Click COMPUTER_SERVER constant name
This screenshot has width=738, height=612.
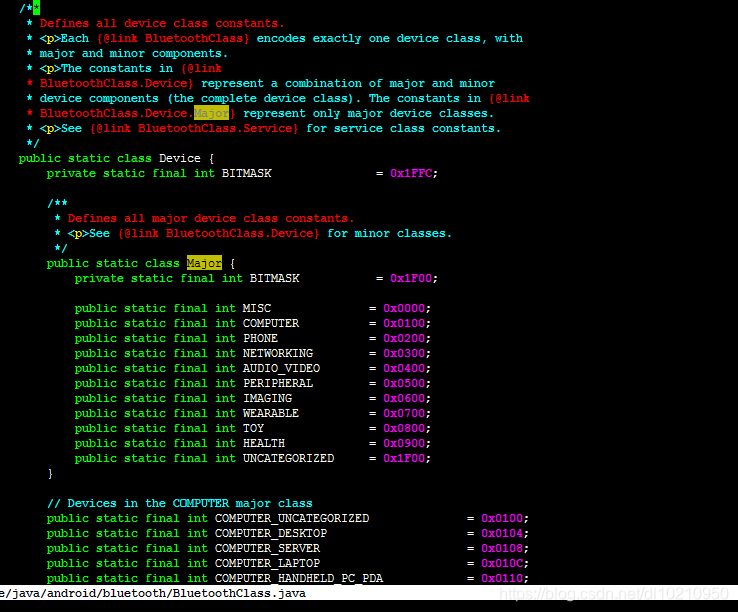[267, 548]
